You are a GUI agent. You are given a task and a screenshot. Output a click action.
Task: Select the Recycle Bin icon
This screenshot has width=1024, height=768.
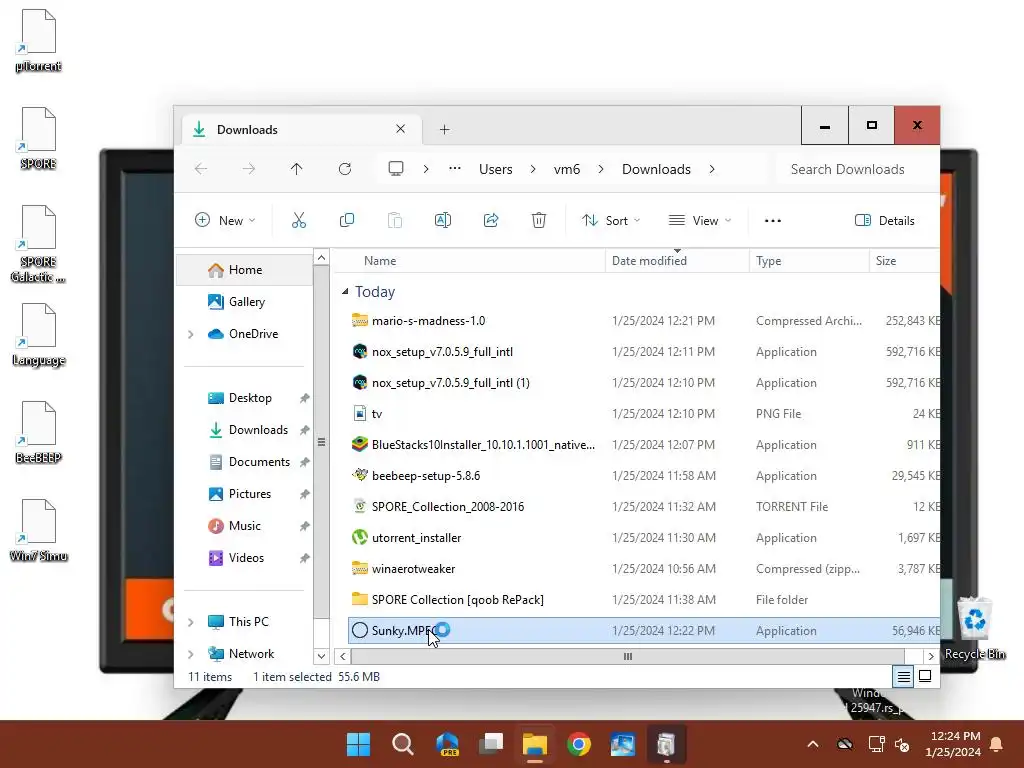pos(974,628)
